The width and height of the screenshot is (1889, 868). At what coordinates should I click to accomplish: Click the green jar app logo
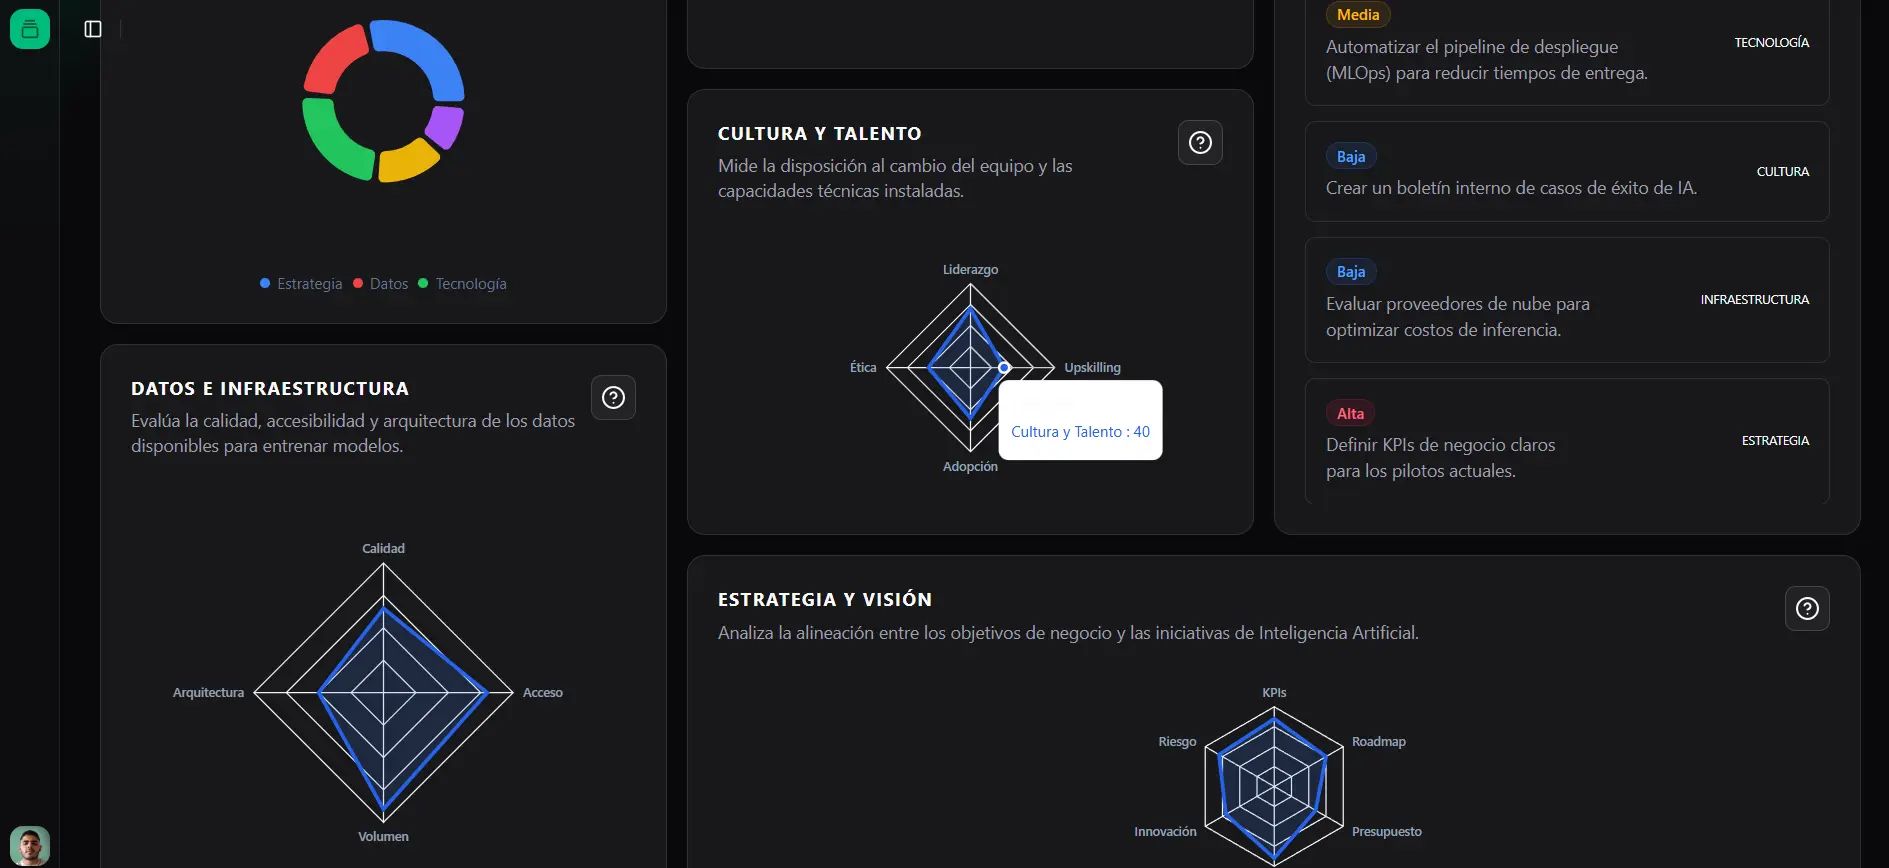pyautogui.click(x=29, y=28)
